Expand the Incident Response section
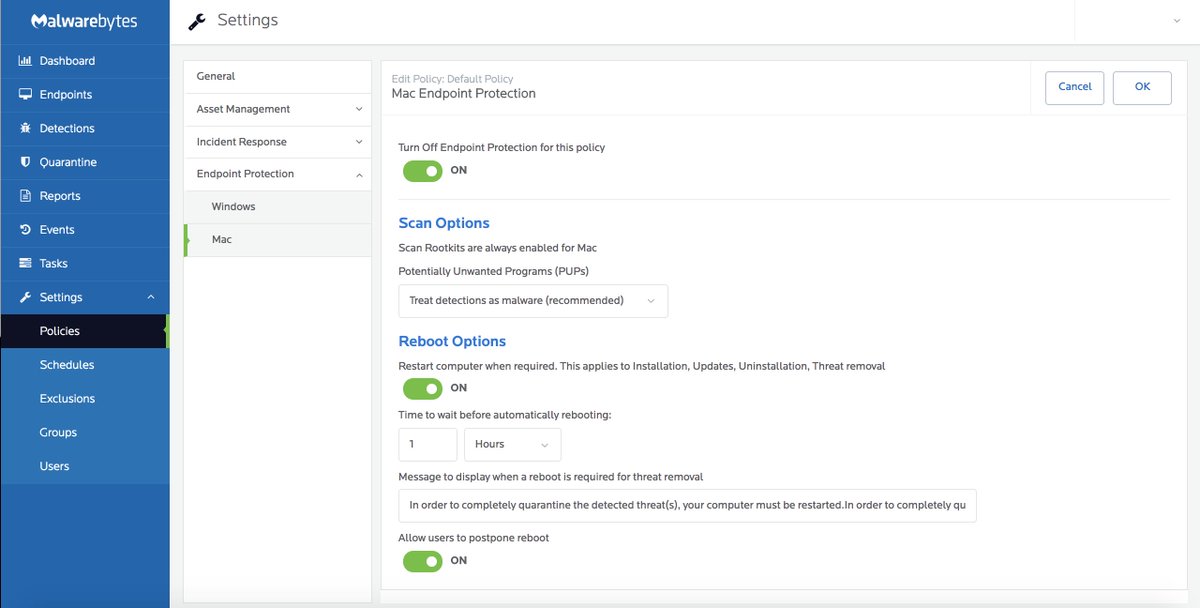1200x608 pixels. tap(277, 142)
